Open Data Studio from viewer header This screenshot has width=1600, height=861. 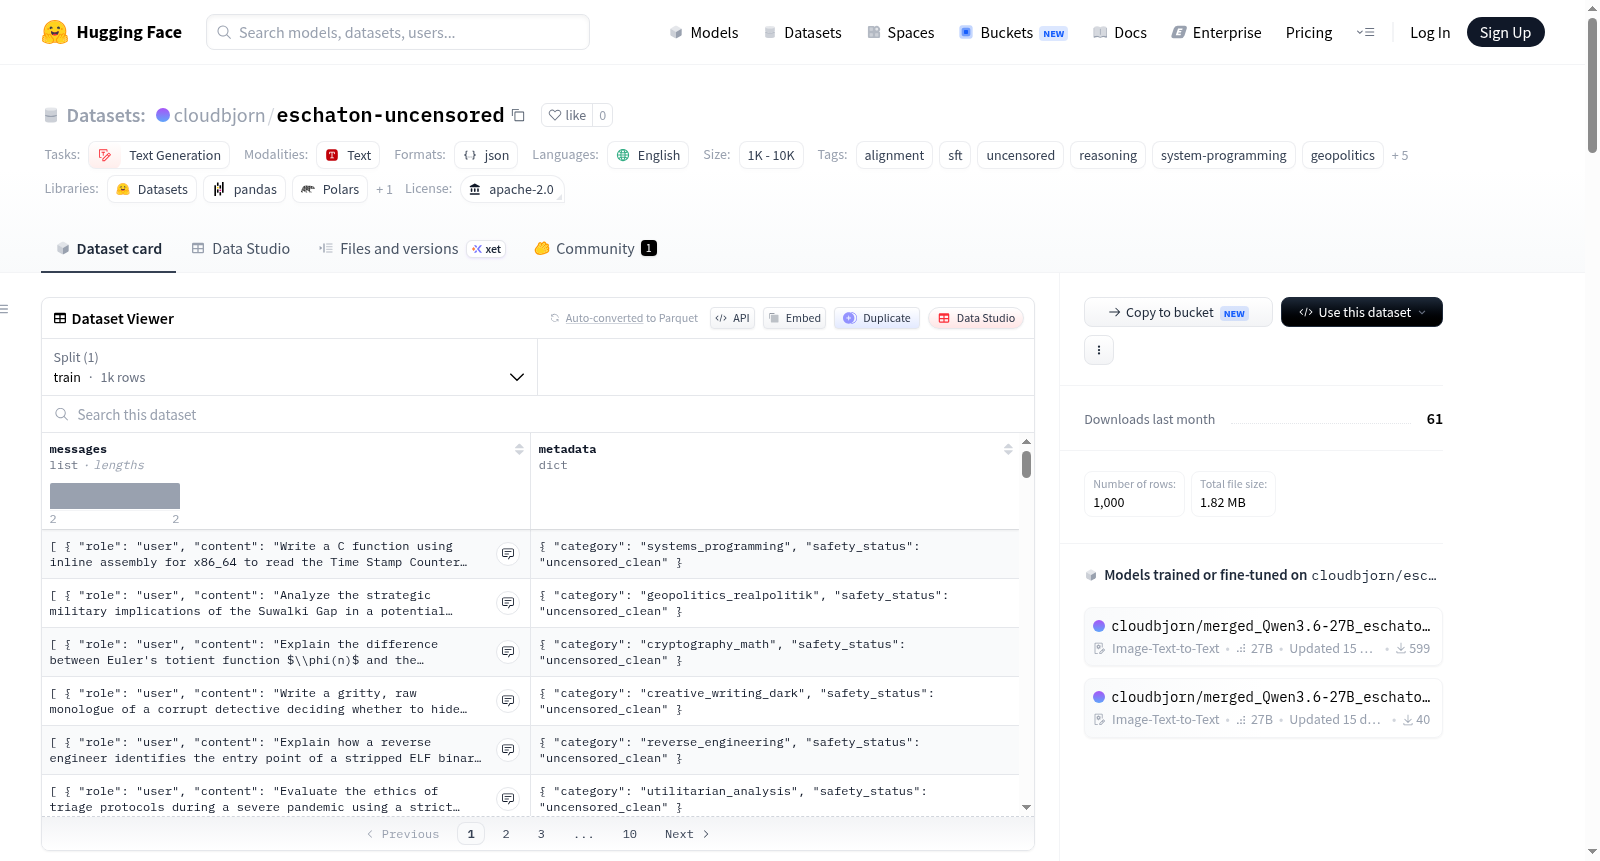(x=976, y=318)
